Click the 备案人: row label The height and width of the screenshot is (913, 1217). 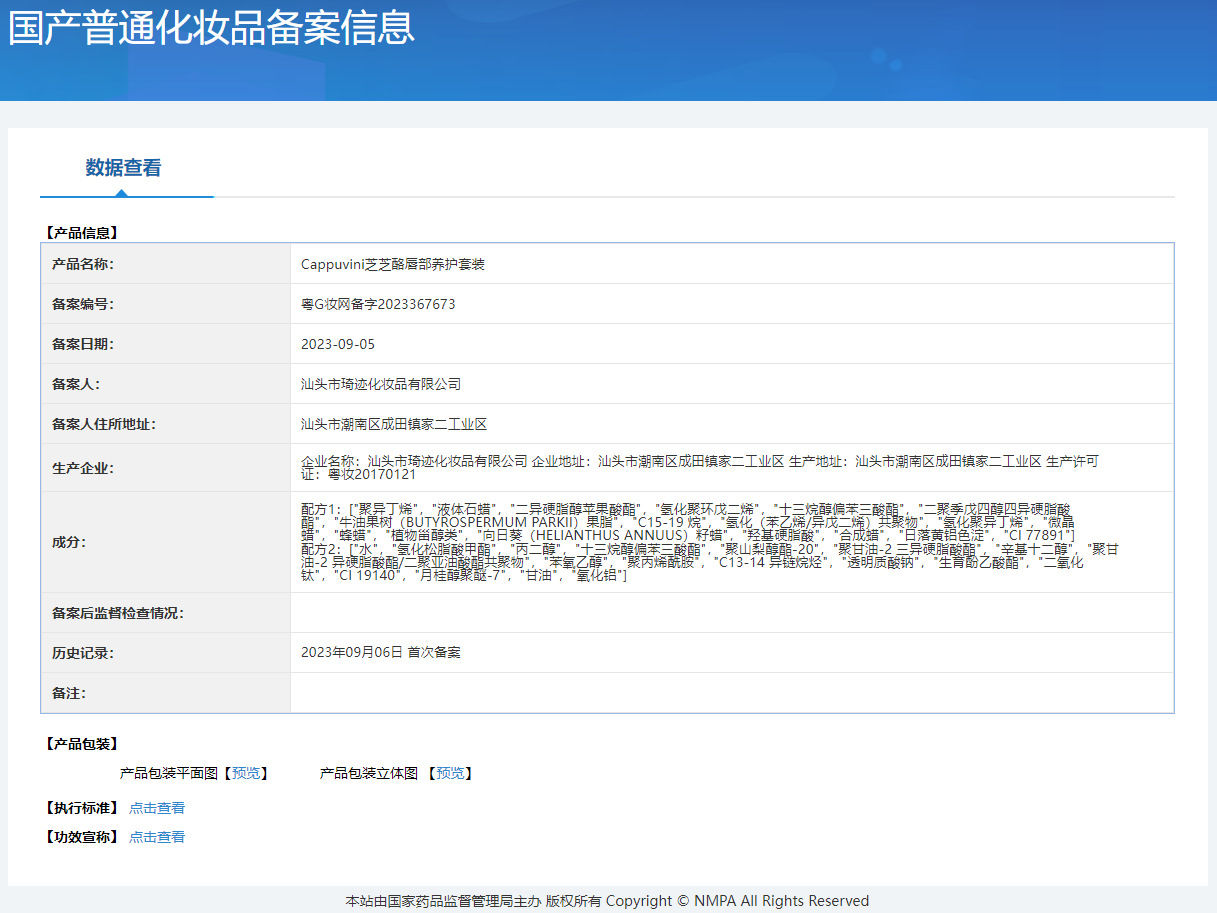[x=76, y=384]
